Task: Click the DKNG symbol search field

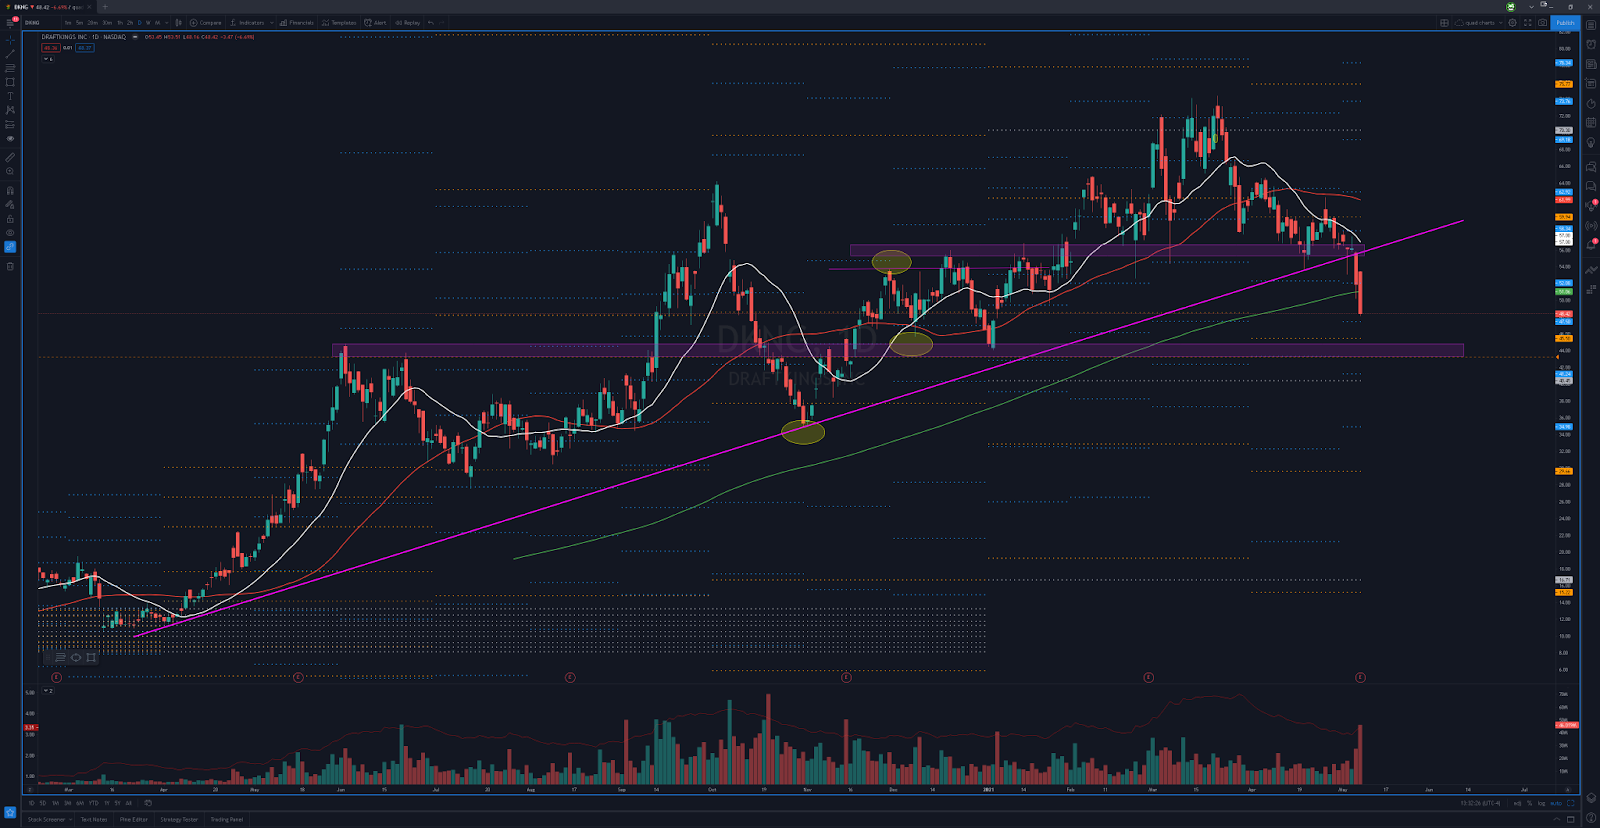Action: [40, 22]
